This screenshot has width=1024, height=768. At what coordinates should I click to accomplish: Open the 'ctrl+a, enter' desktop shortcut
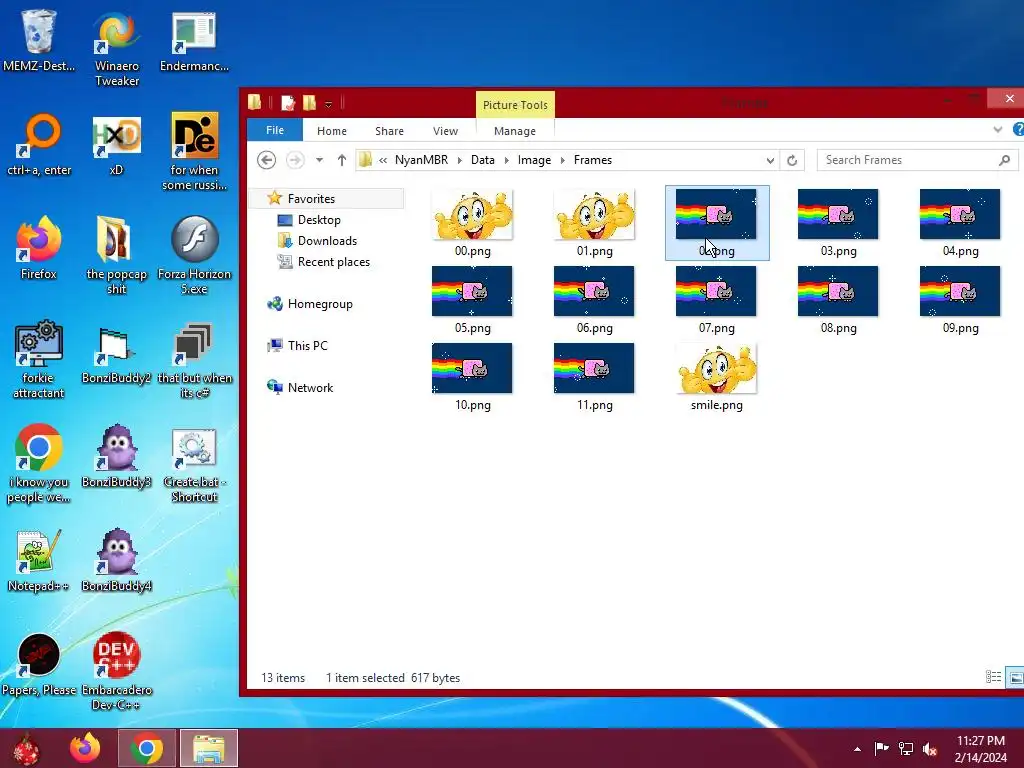39,145
